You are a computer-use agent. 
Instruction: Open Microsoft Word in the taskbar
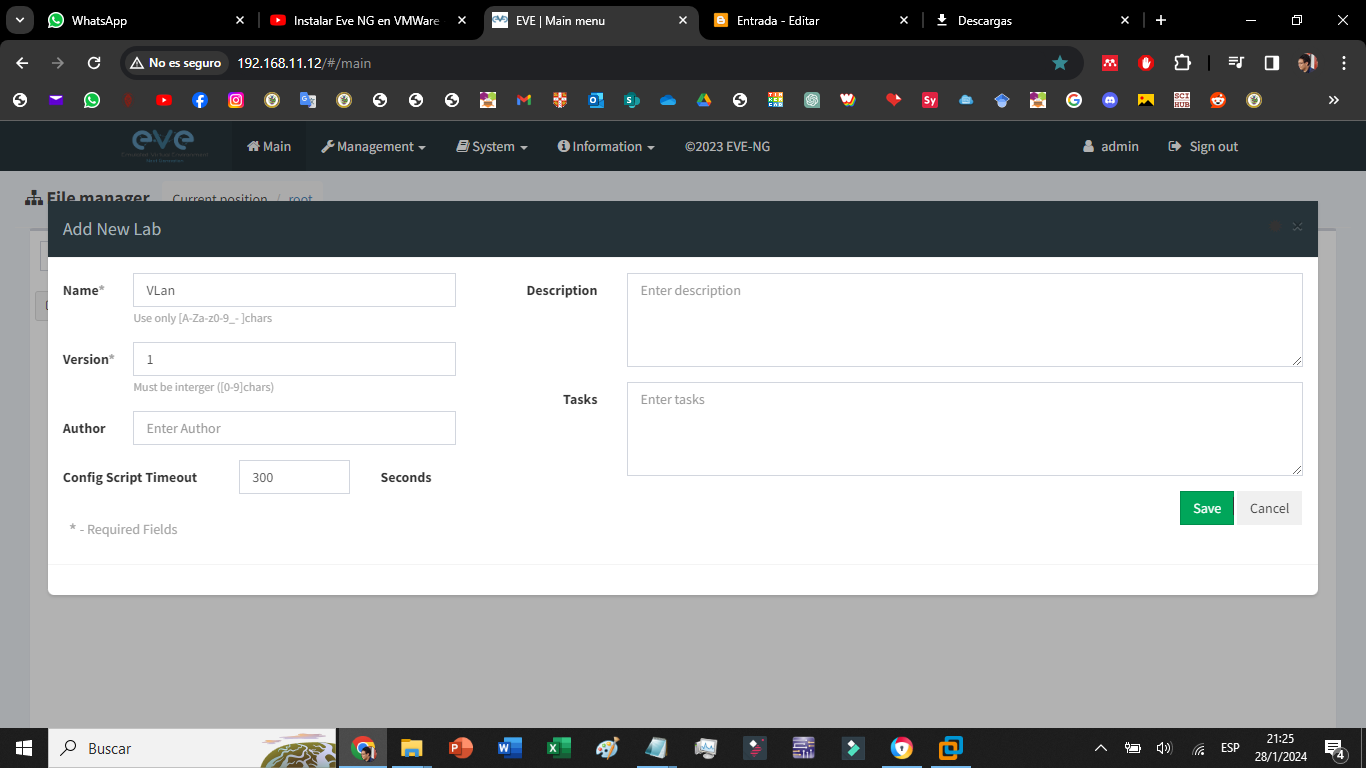[x=509, y=748]
